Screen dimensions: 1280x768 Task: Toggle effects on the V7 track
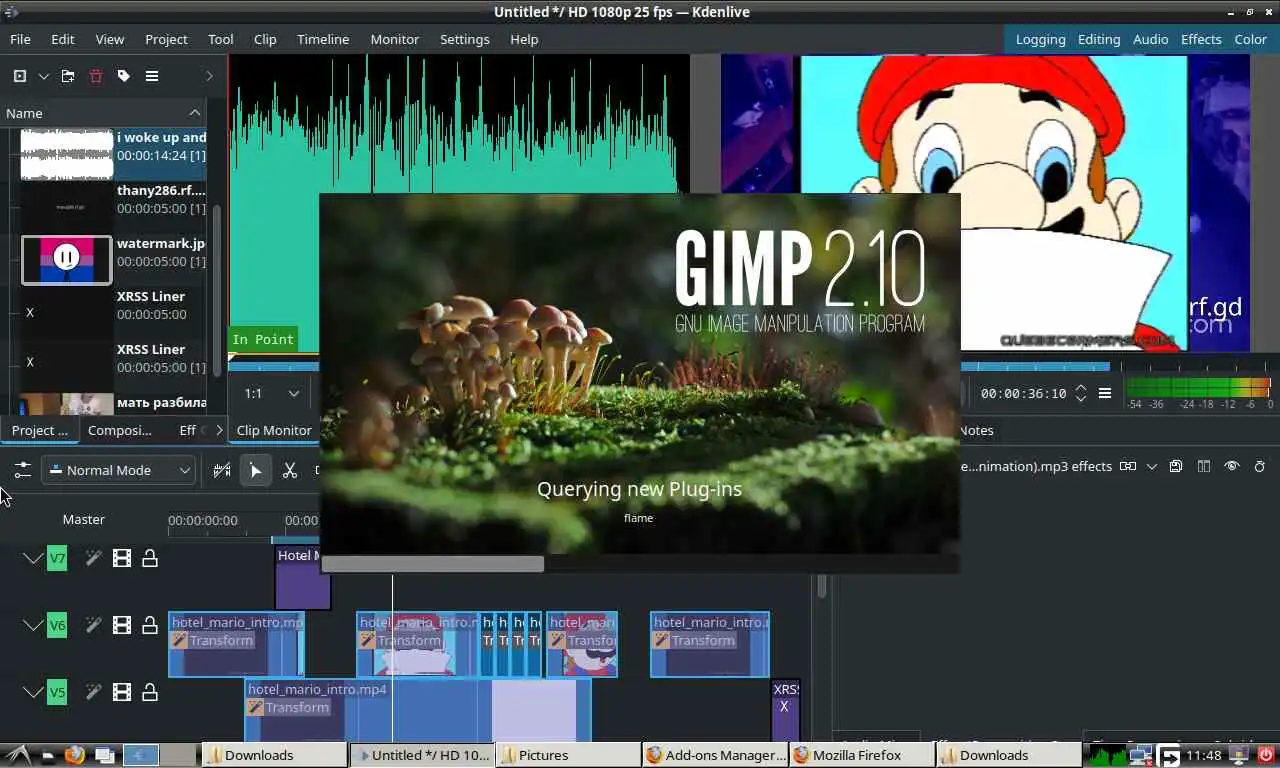click(93, 558)
